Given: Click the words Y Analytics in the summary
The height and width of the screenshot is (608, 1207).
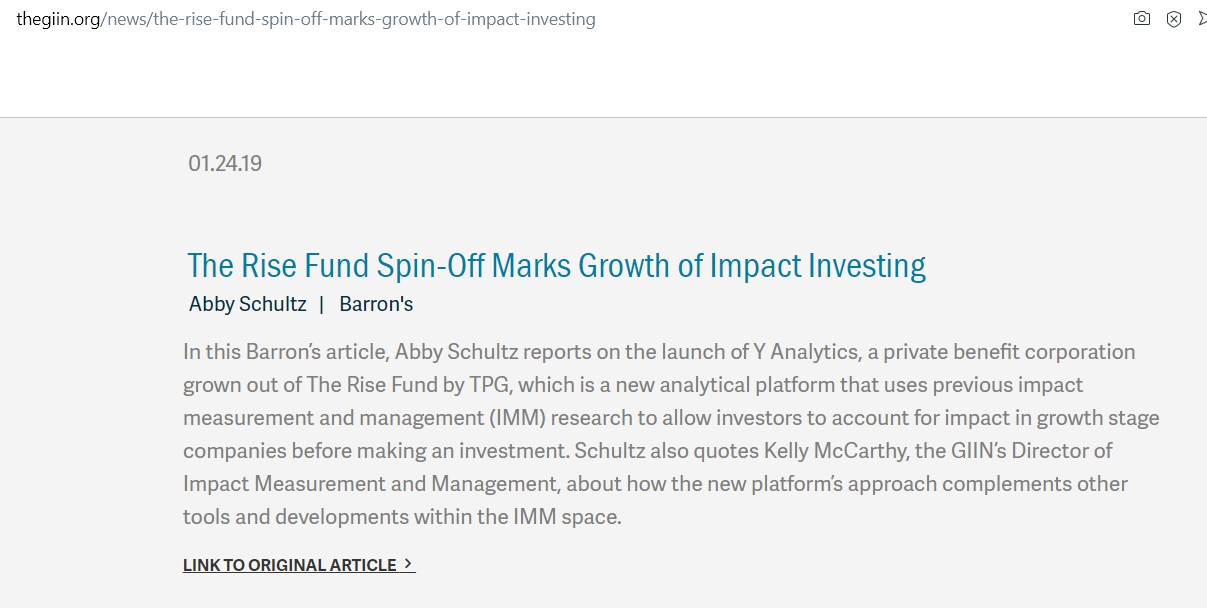Looking at the screenshot, I should click(x=806, y=352).
